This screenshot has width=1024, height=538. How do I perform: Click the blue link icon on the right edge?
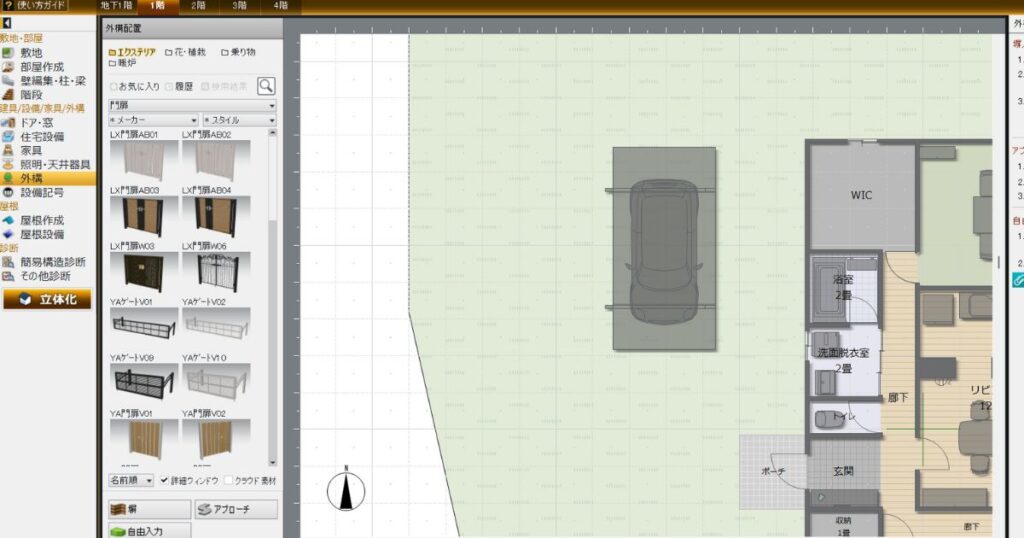(x=1017, y=280)
